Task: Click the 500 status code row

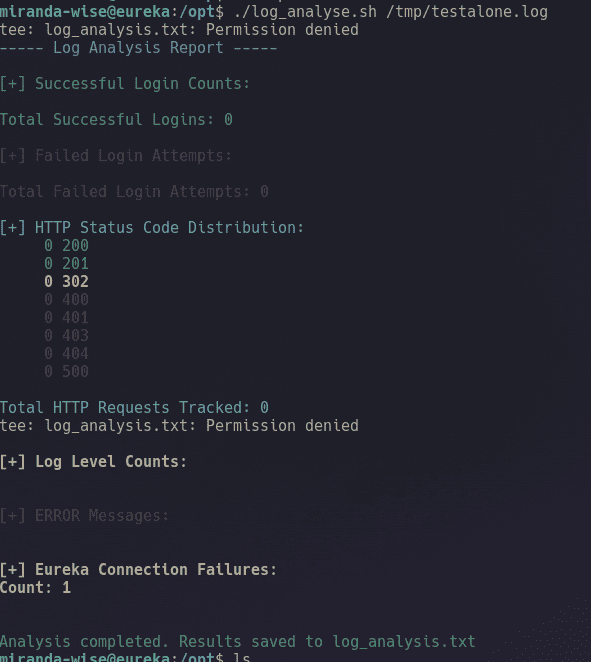Action: pos(67,372)
